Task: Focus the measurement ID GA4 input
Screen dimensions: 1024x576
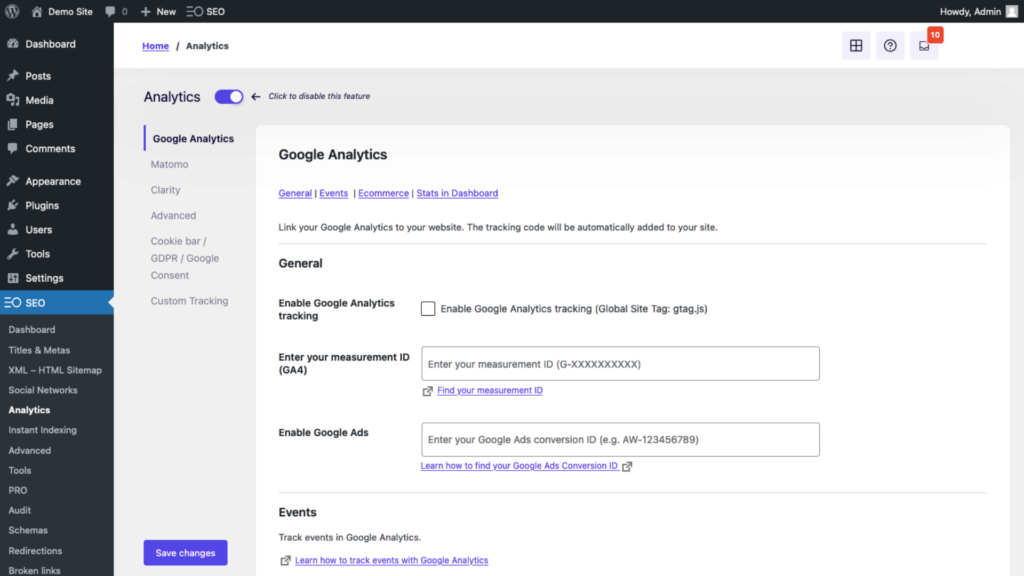Action: point(620,364)
